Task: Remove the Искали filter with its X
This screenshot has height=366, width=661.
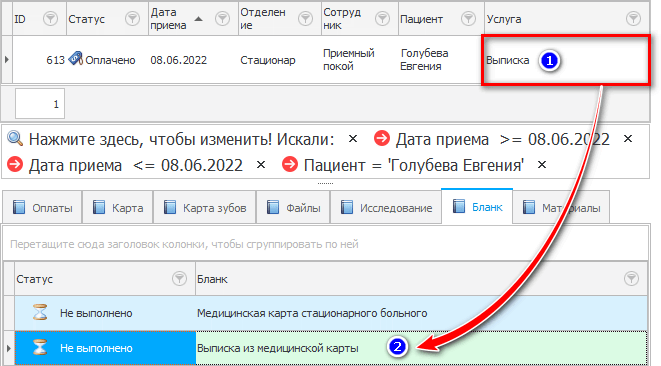Action: tap(353, 139)
